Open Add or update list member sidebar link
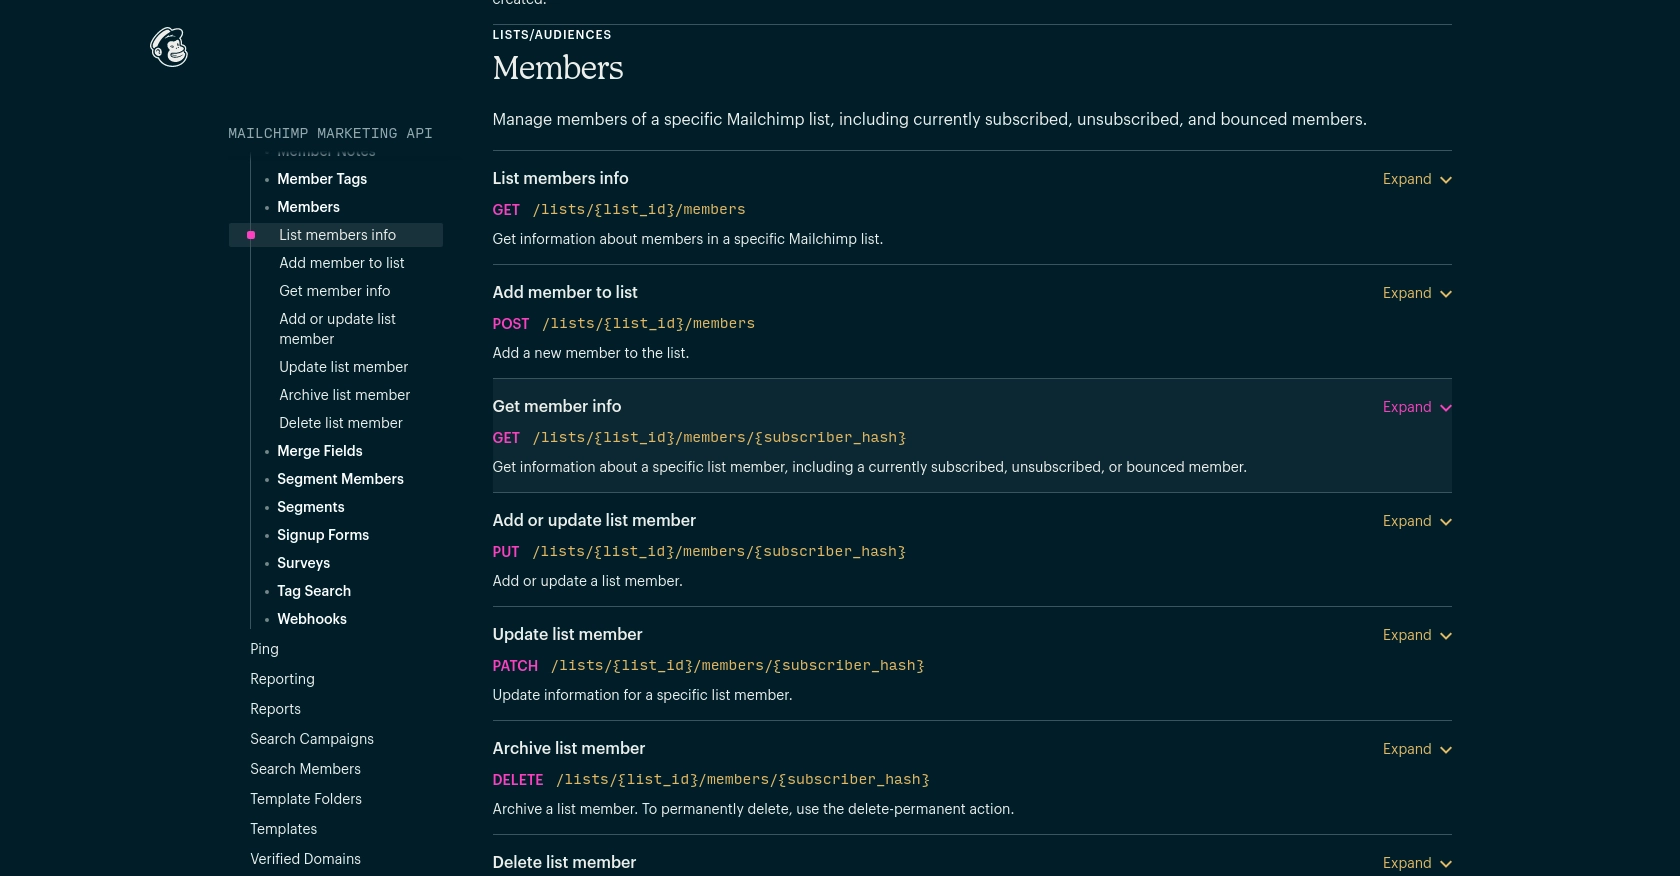This screenshot has height=876, width=1680. click(338, 329)
